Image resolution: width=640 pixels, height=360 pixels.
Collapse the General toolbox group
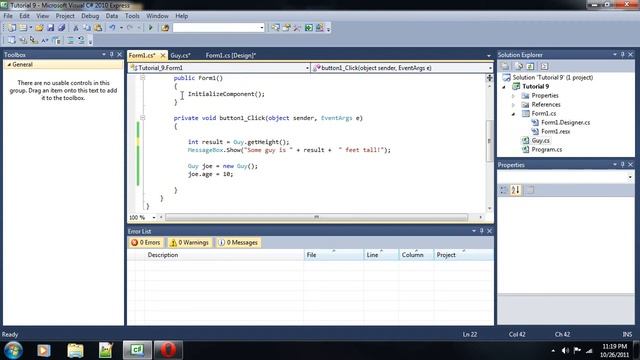coord(9,64)
